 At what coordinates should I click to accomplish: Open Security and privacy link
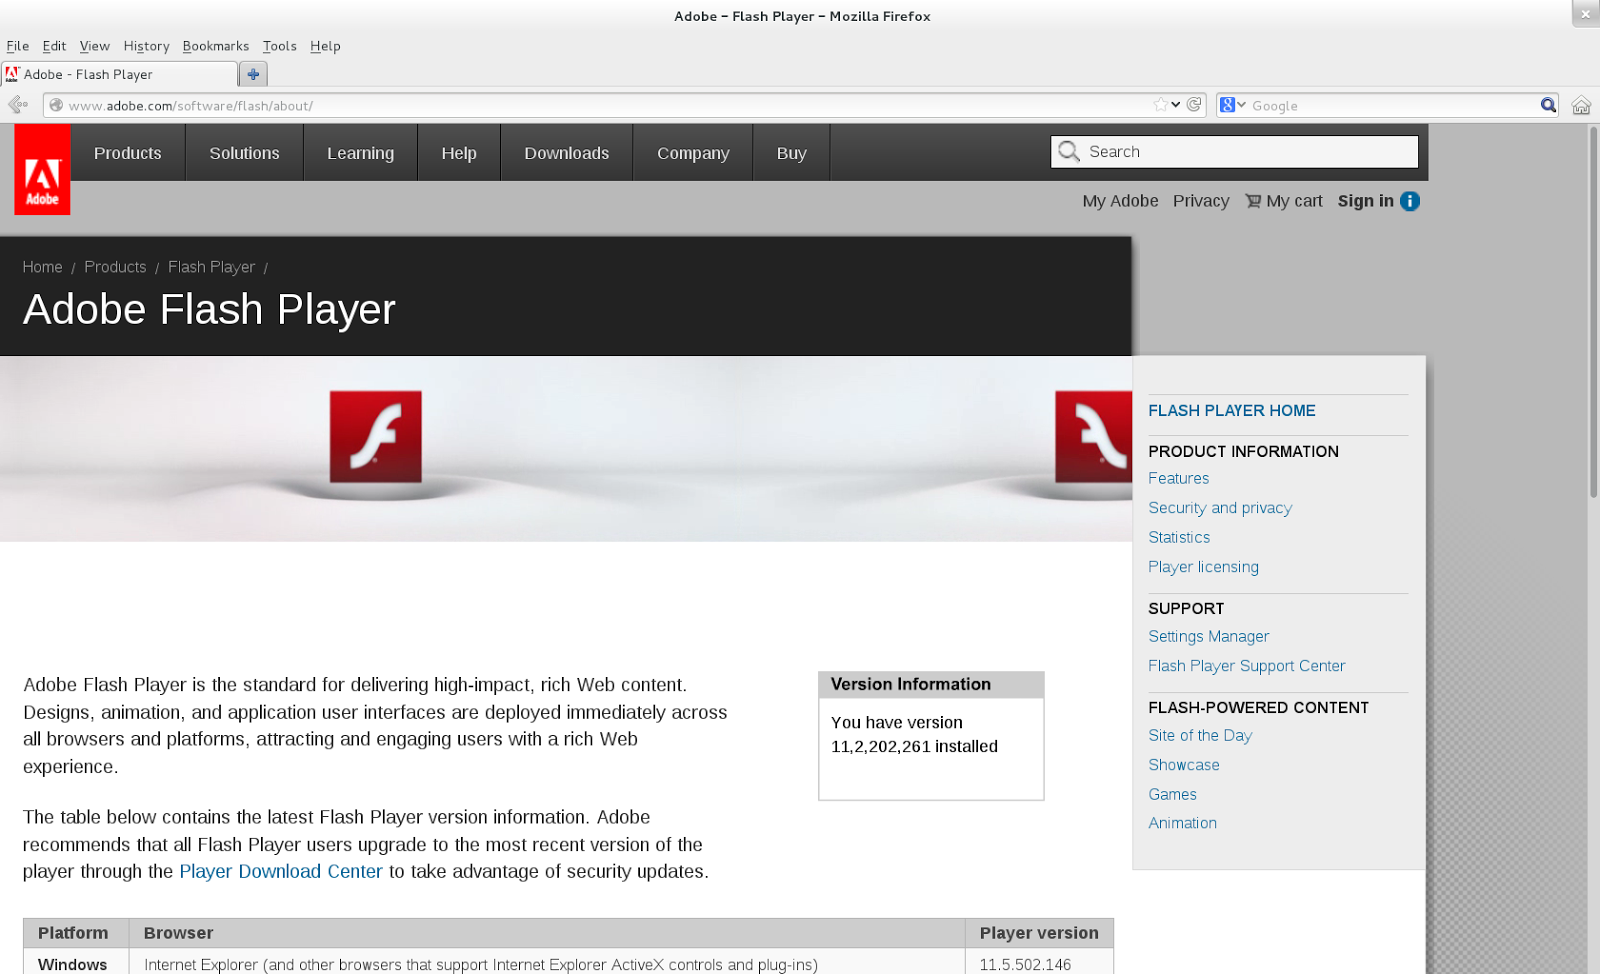coord(1220,508)
